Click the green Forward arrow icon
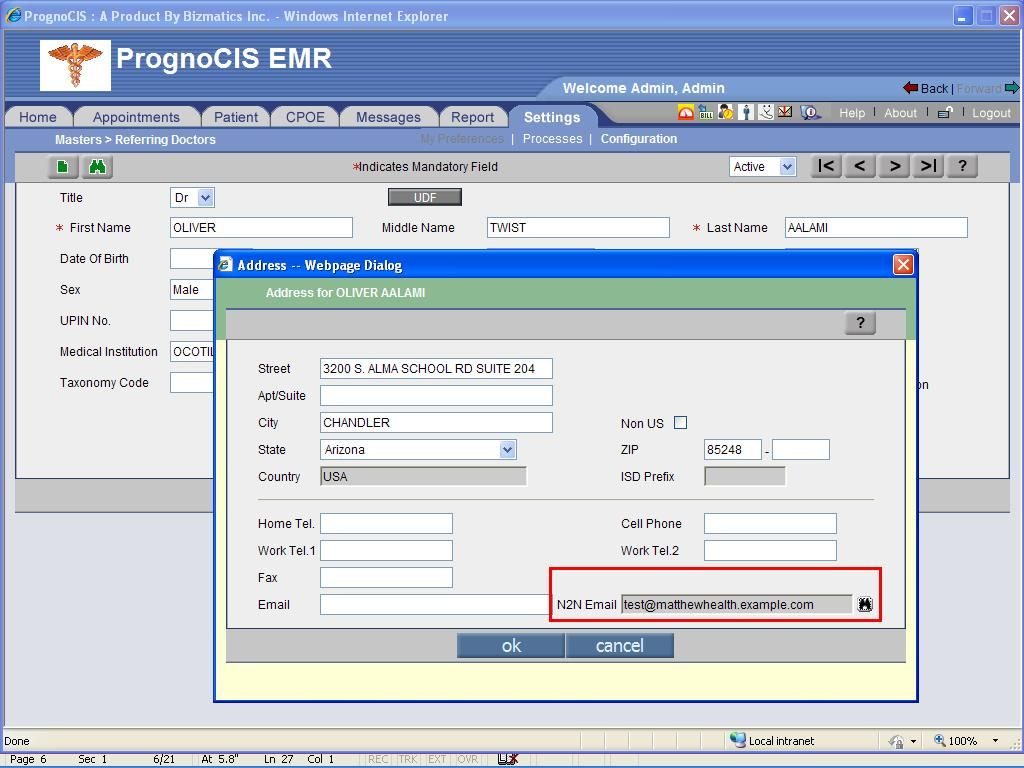Screen dimensions: 1024x768 [x=1012, y=88]
